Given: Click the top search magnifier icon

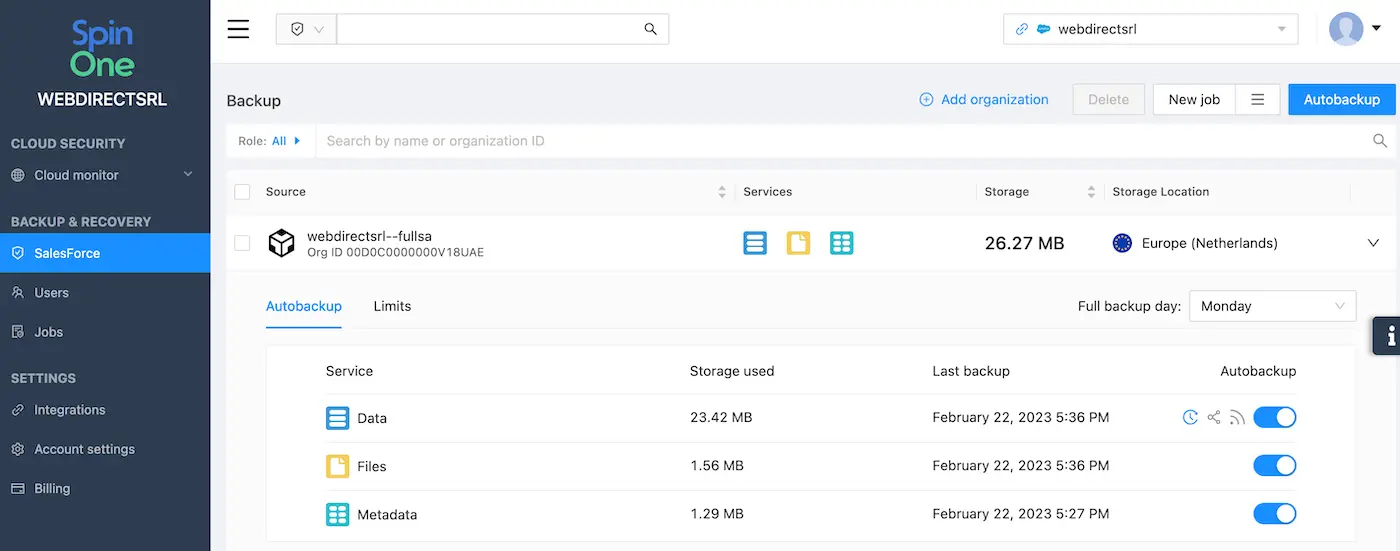Looking at the screenshot, I should (x=650, y=29).
